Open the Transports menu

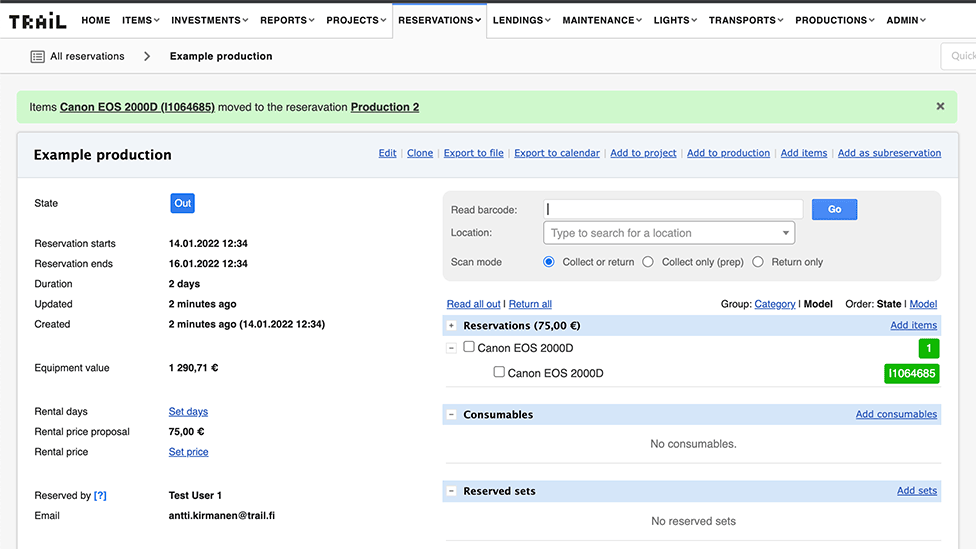(x=746, y=21)
